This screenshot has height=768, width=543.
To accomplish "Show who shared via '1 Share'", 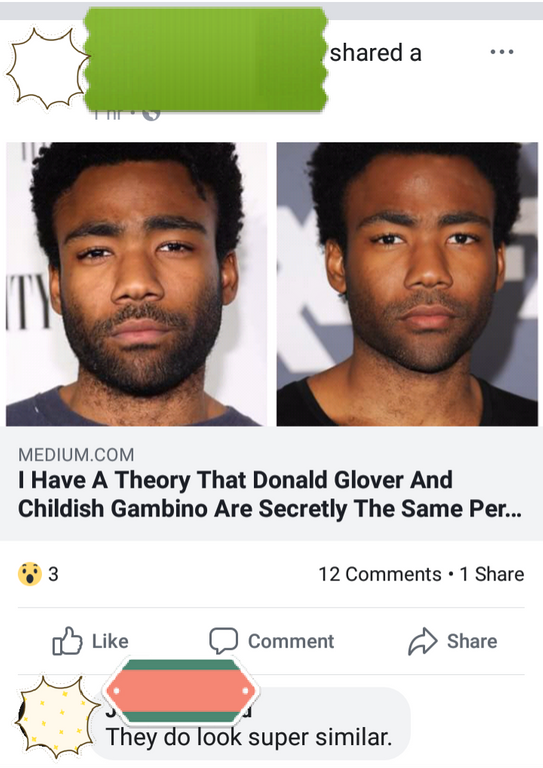I will click(492, 574).
